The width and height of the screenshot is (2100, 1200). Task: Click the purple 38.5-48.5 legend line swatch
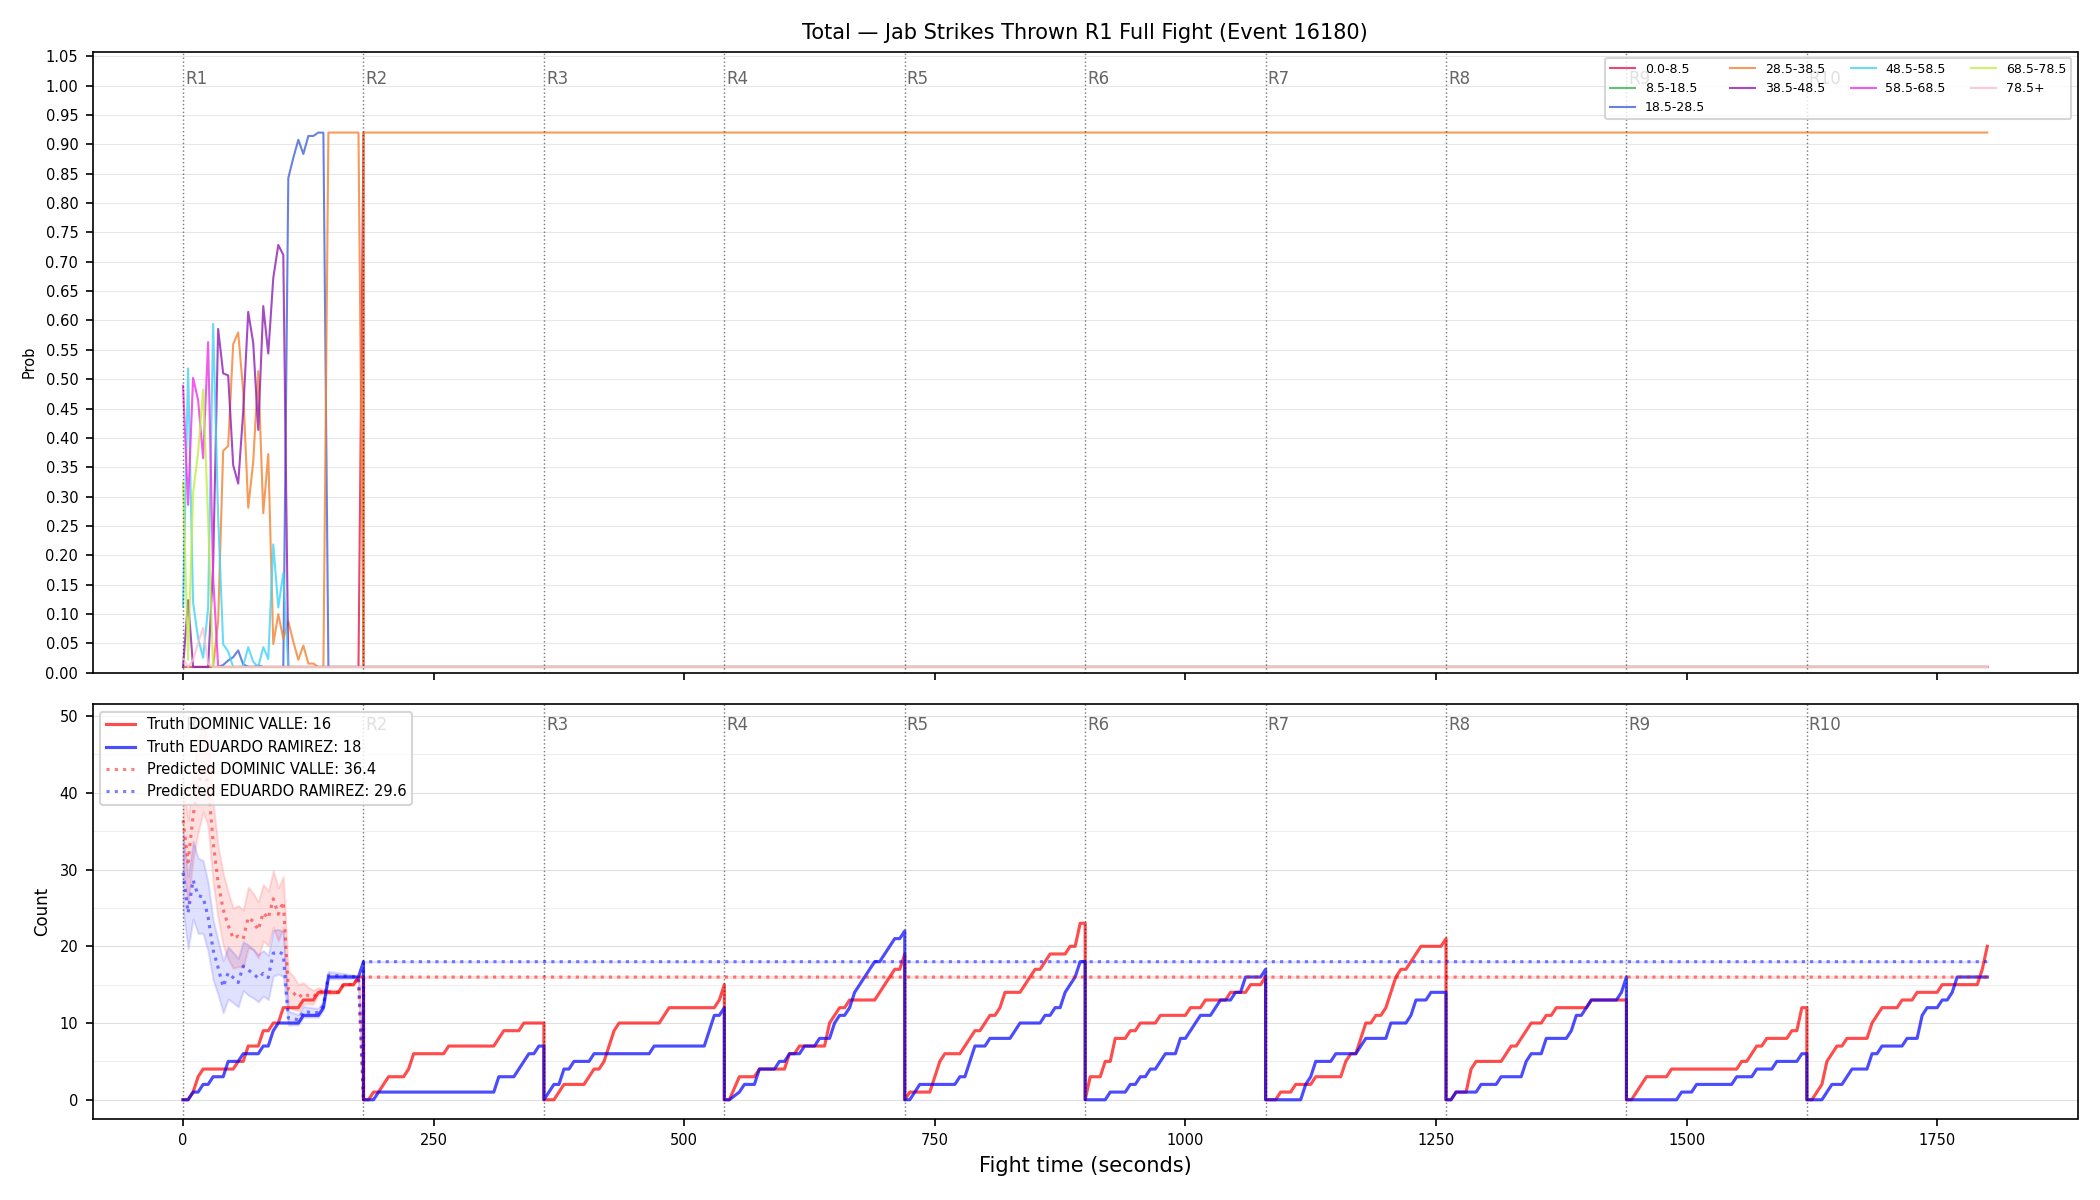1743,88
